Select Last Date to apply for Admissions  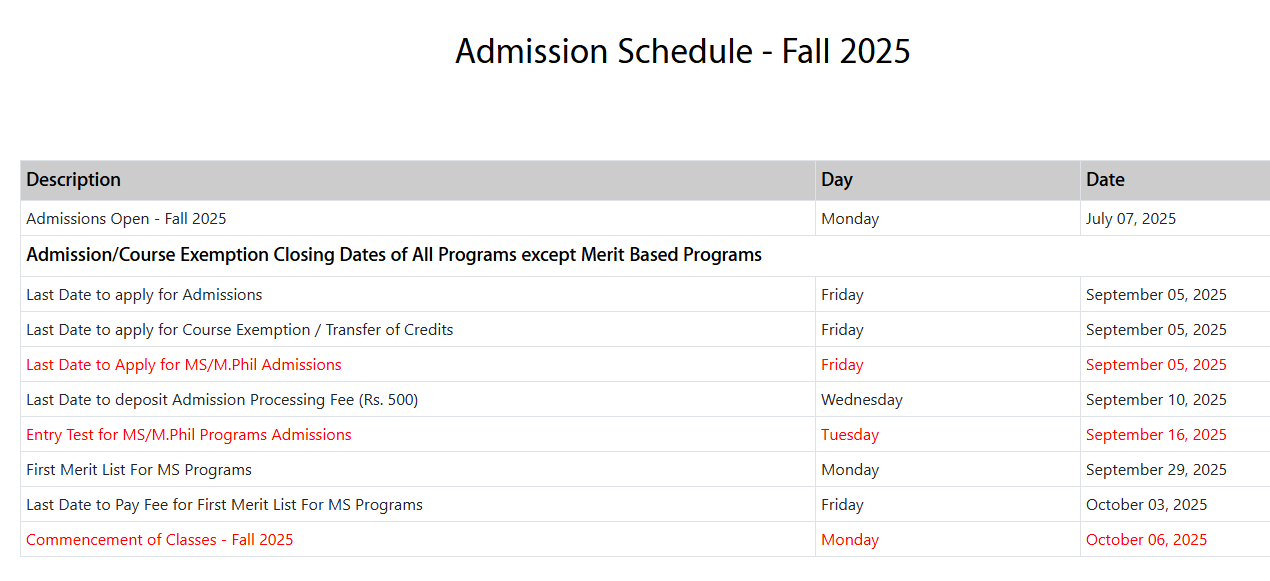144,295
